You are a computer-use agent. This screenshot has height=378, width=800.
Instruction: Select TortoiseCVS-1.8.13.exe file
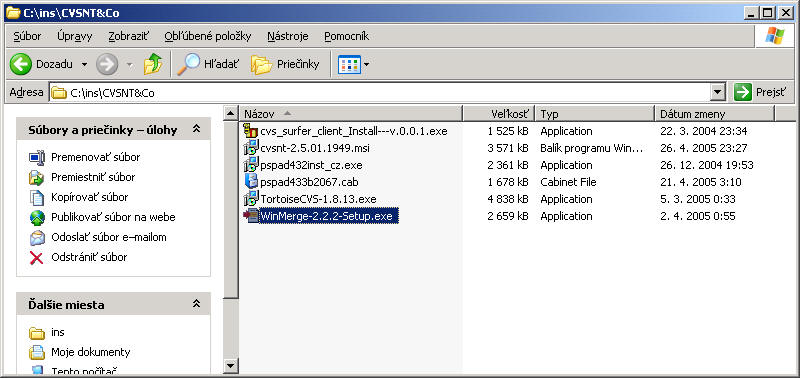[318, 199]
